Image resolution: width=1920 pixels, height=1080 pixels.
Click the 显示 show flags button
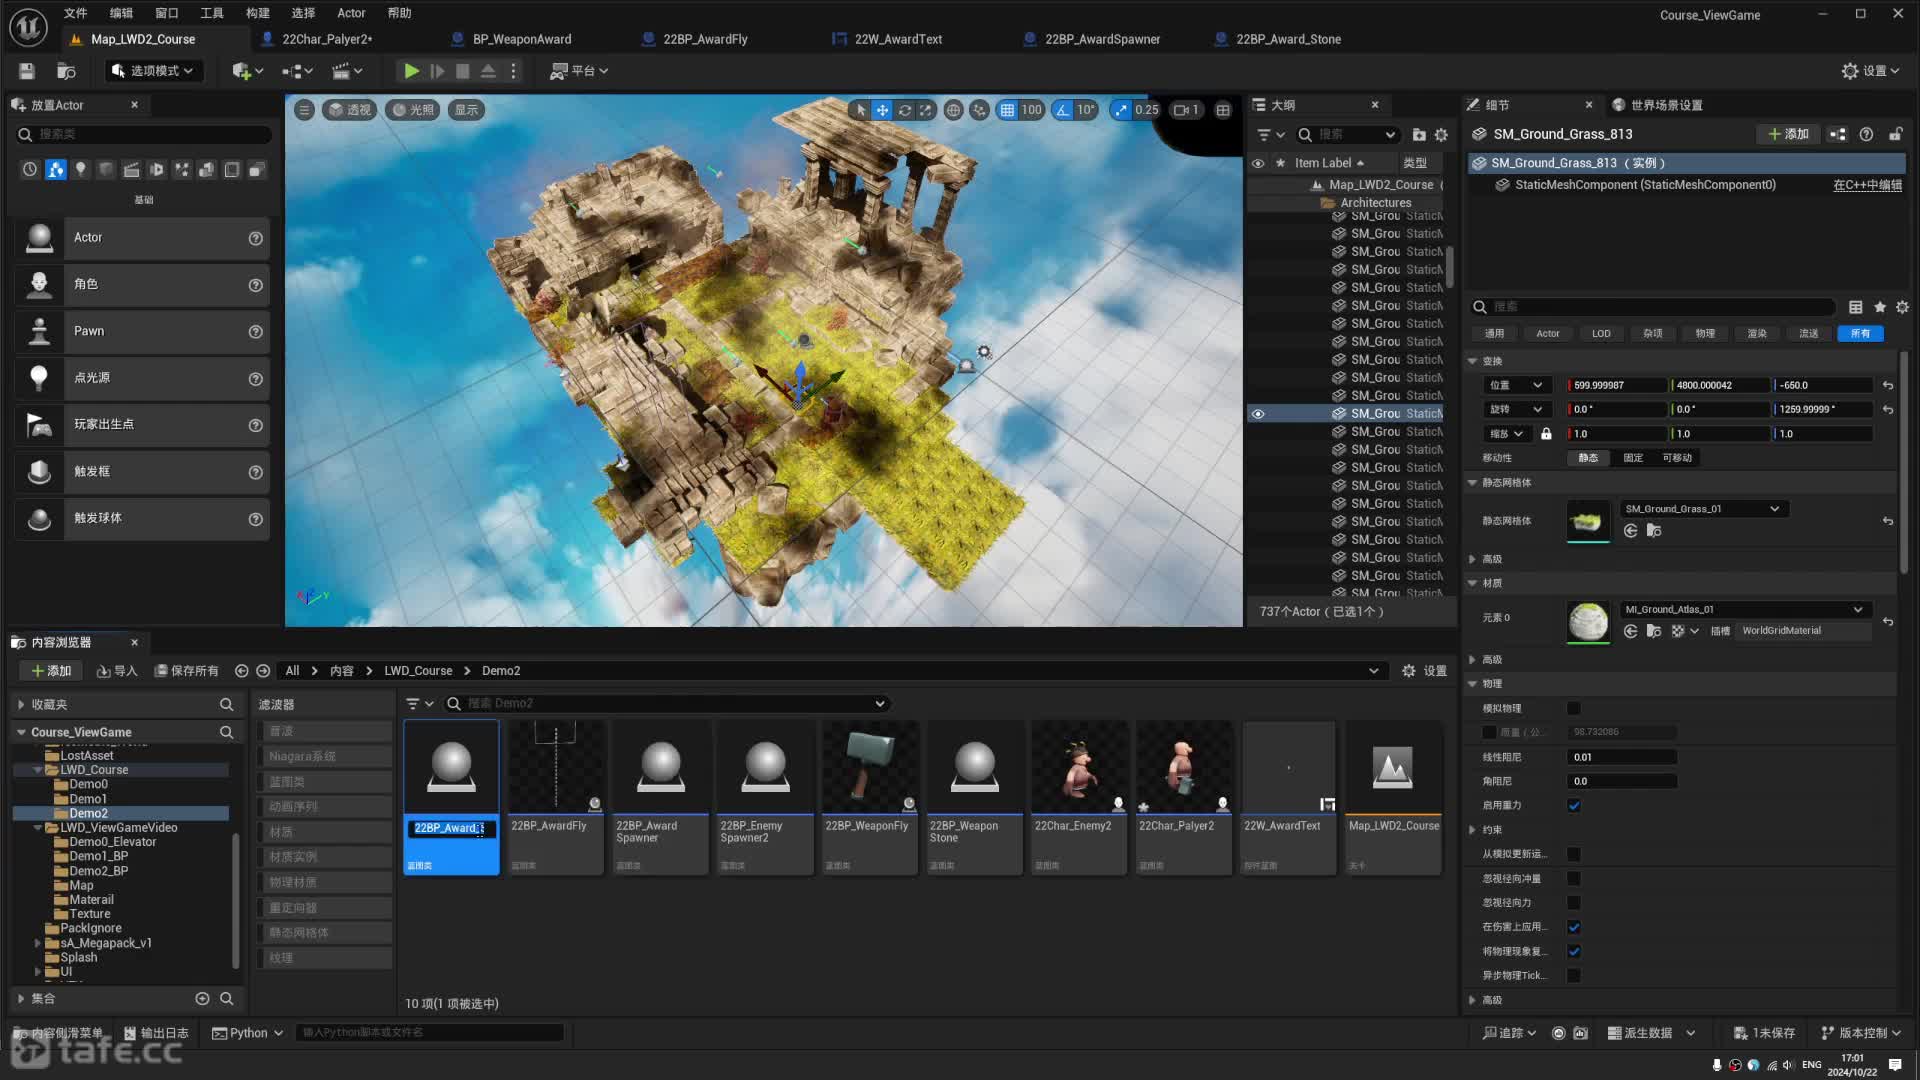click(467, 110)
